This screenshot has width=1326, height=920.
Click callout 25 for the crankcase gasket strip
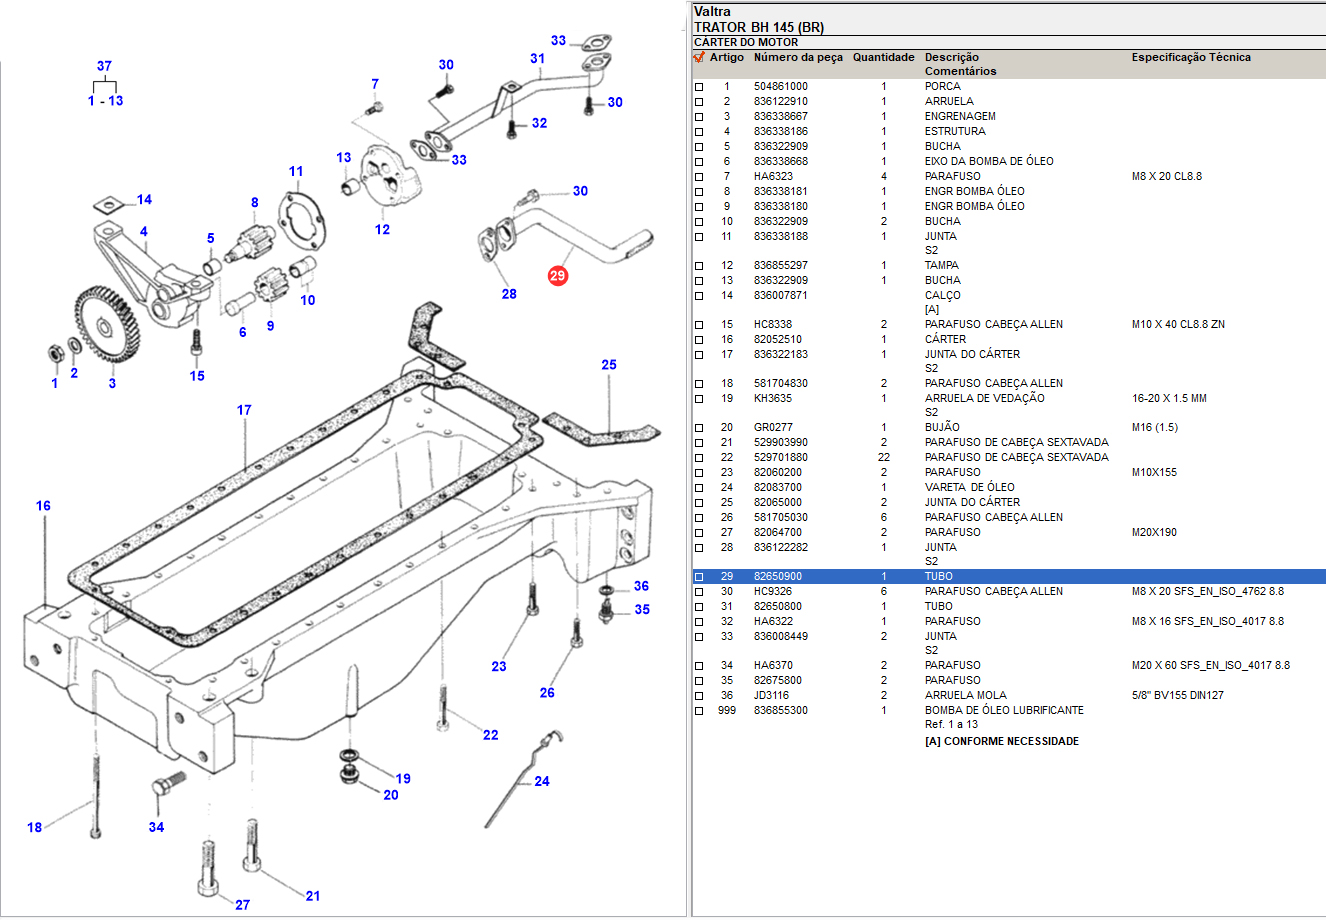tap(609, 365)
